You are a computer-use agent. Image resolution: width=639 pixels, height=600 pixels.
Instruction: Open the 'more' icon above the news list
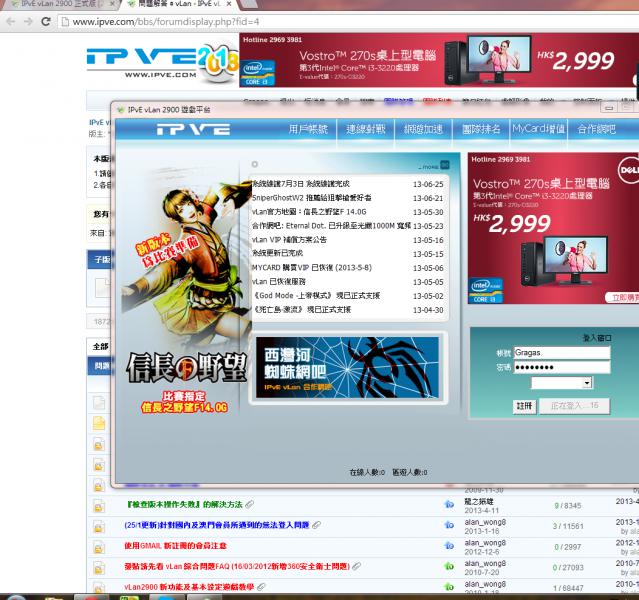point(445,165)
